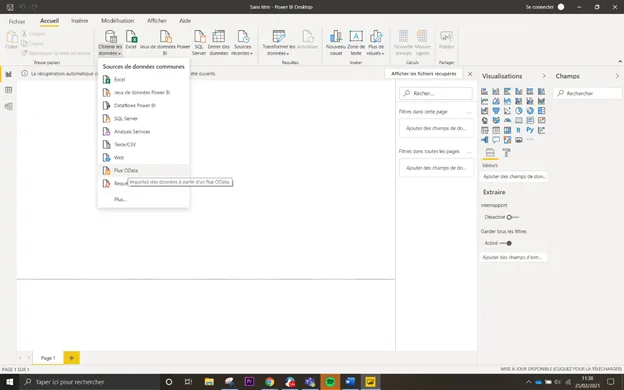Select the pie chart visual
This screenshot has height=390, width=624.
(x=519, y=111)
